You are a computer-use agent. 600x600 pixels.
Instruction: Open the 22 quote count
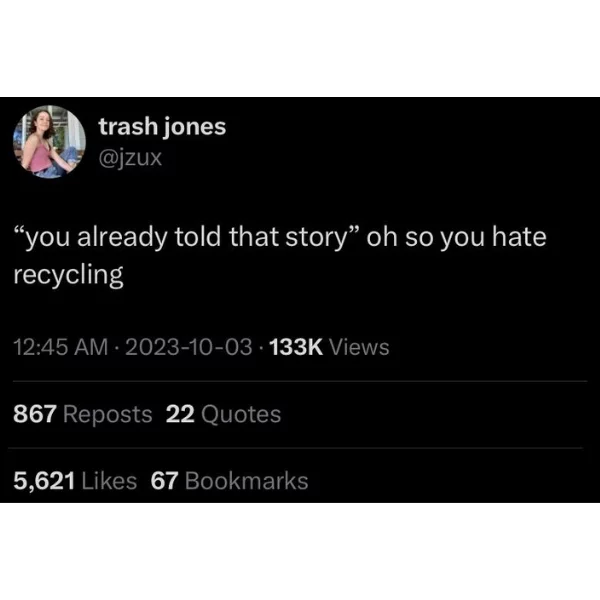coord(180,414)
